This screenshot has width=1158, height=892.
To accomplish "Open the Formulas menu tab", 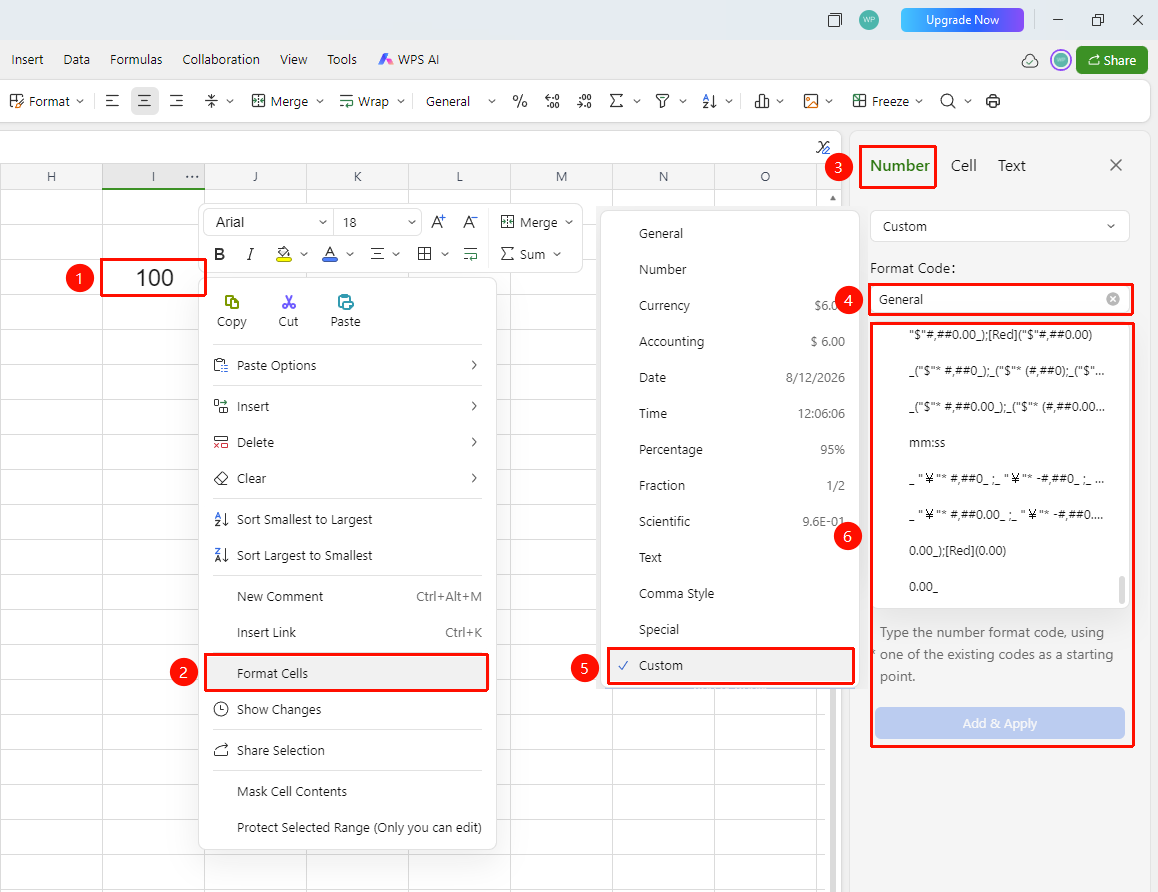I will click(x=136, y=60).
